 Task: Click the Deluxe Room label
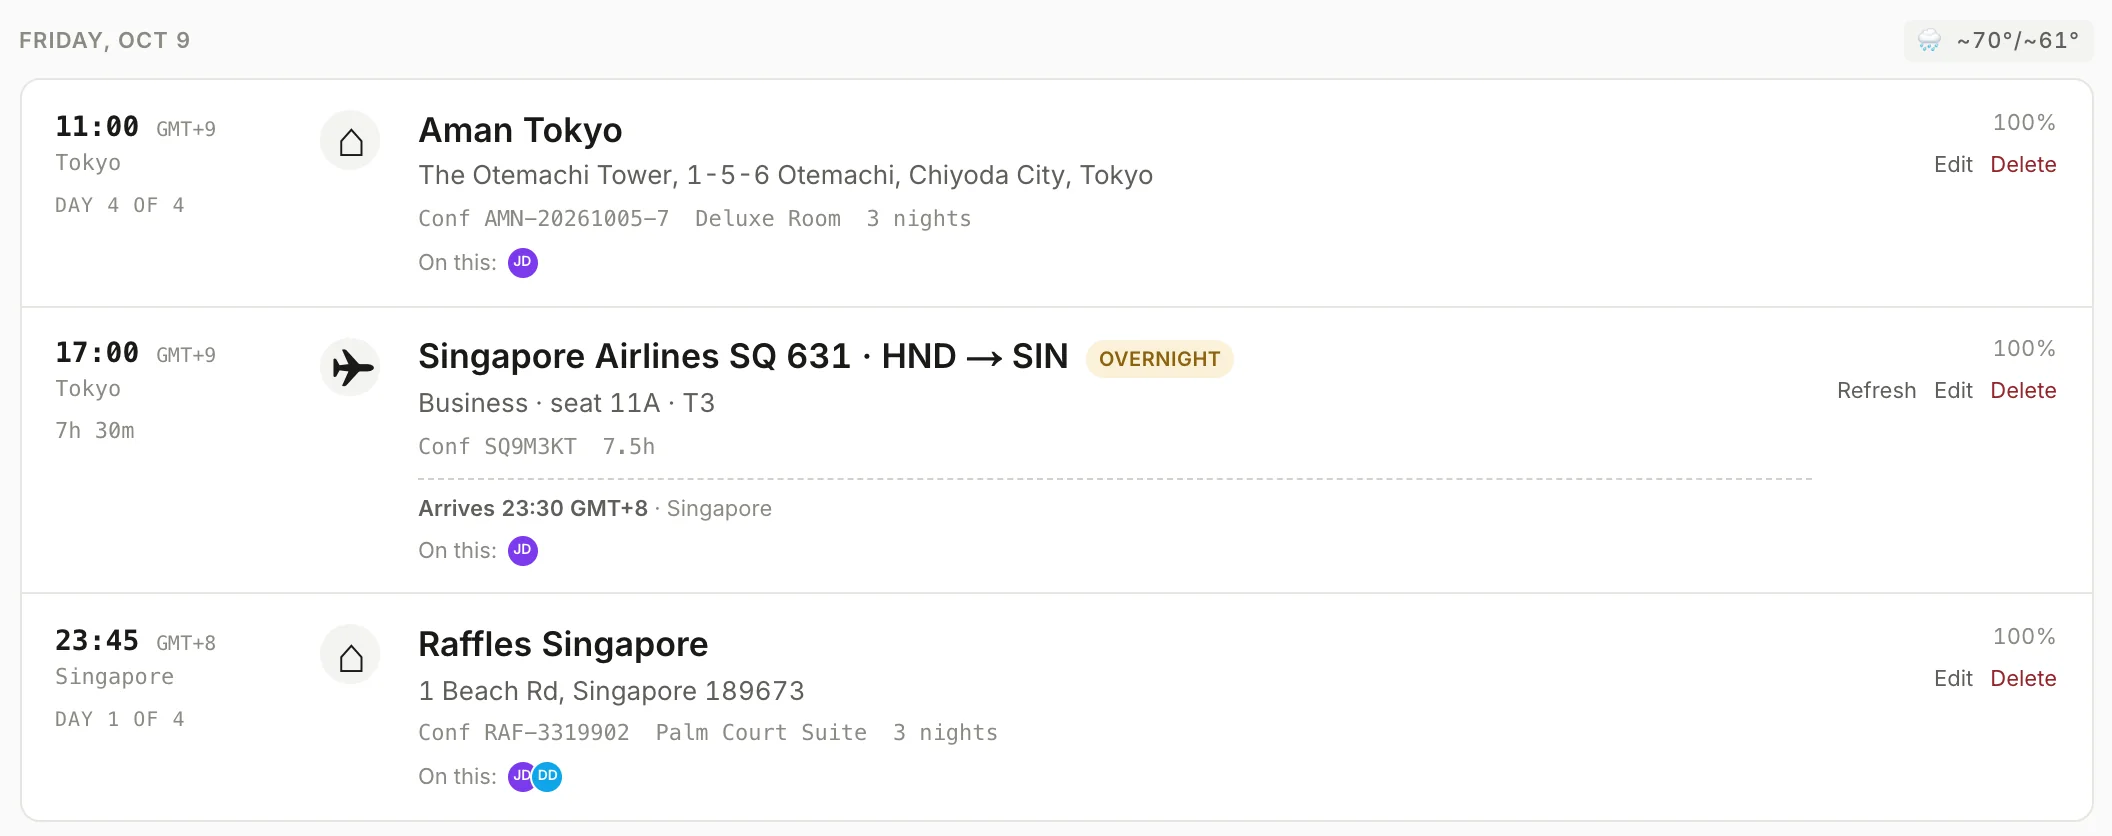[767, 219]
